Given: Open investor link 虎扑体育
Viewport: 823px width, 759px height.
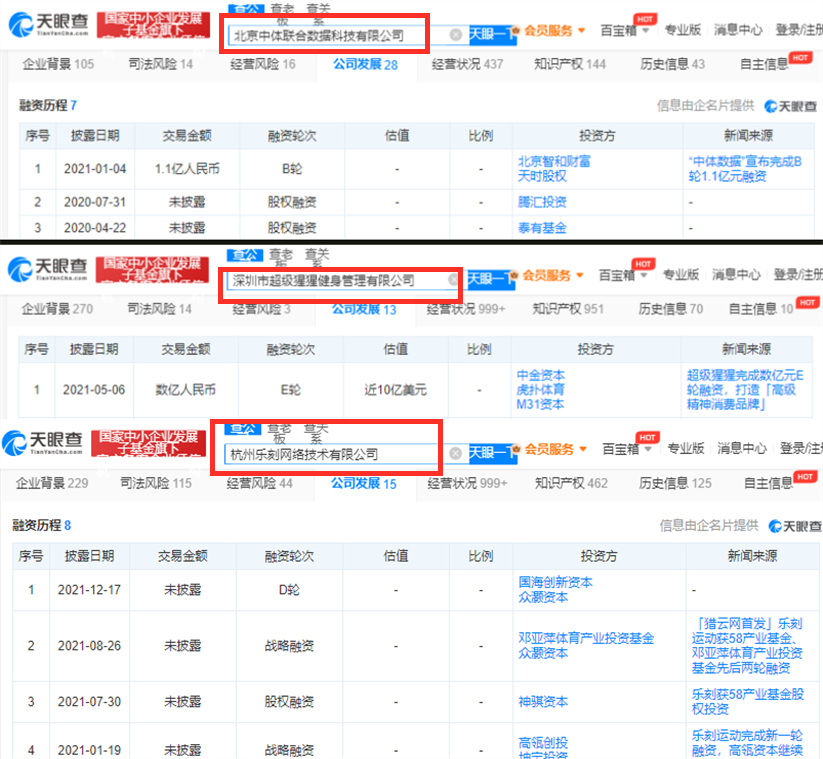Looking at the screenshot, I should (x=540, y=390).
